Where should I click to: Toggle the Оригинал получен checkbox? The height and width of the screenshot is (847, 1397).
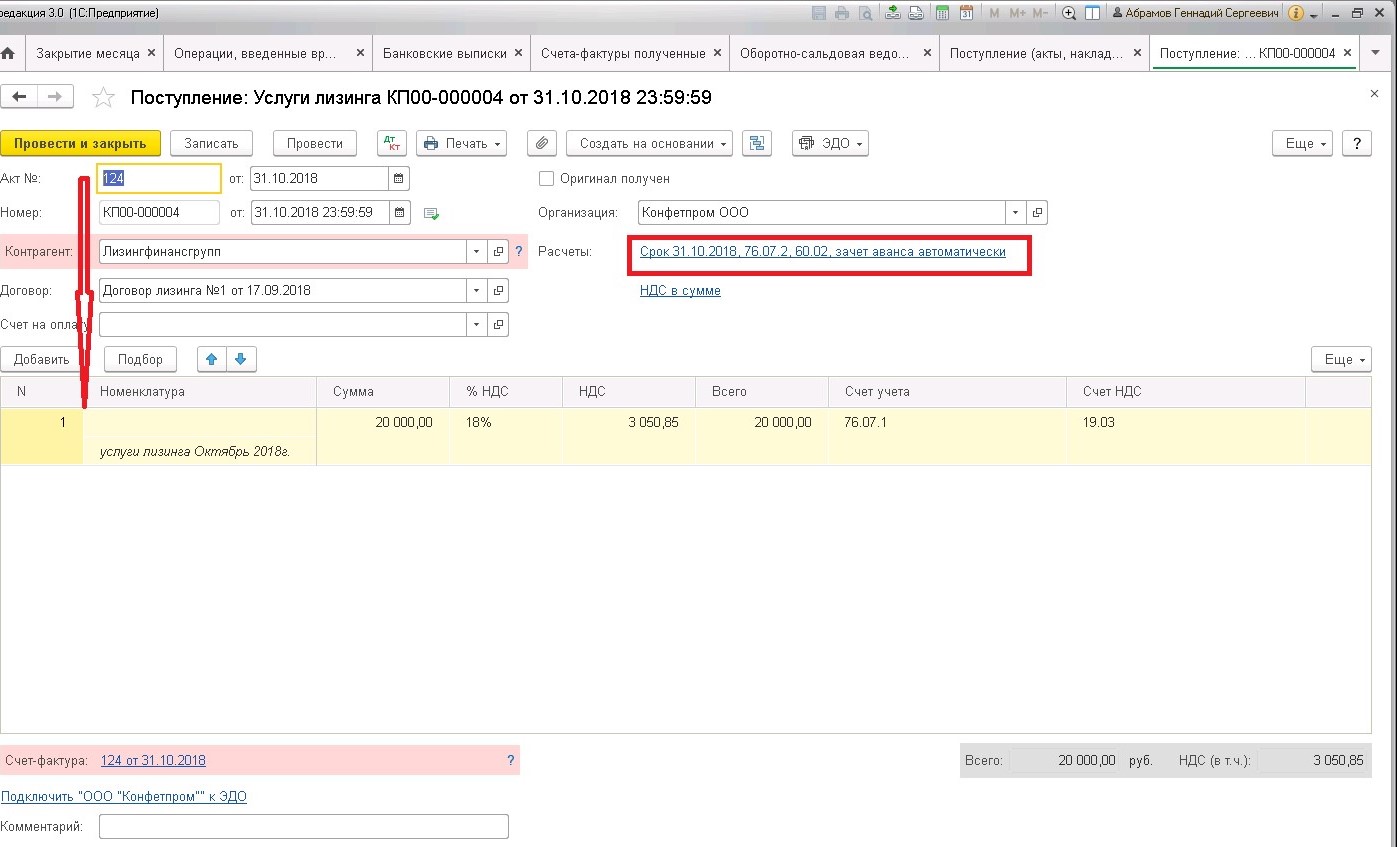coord(546,178)
